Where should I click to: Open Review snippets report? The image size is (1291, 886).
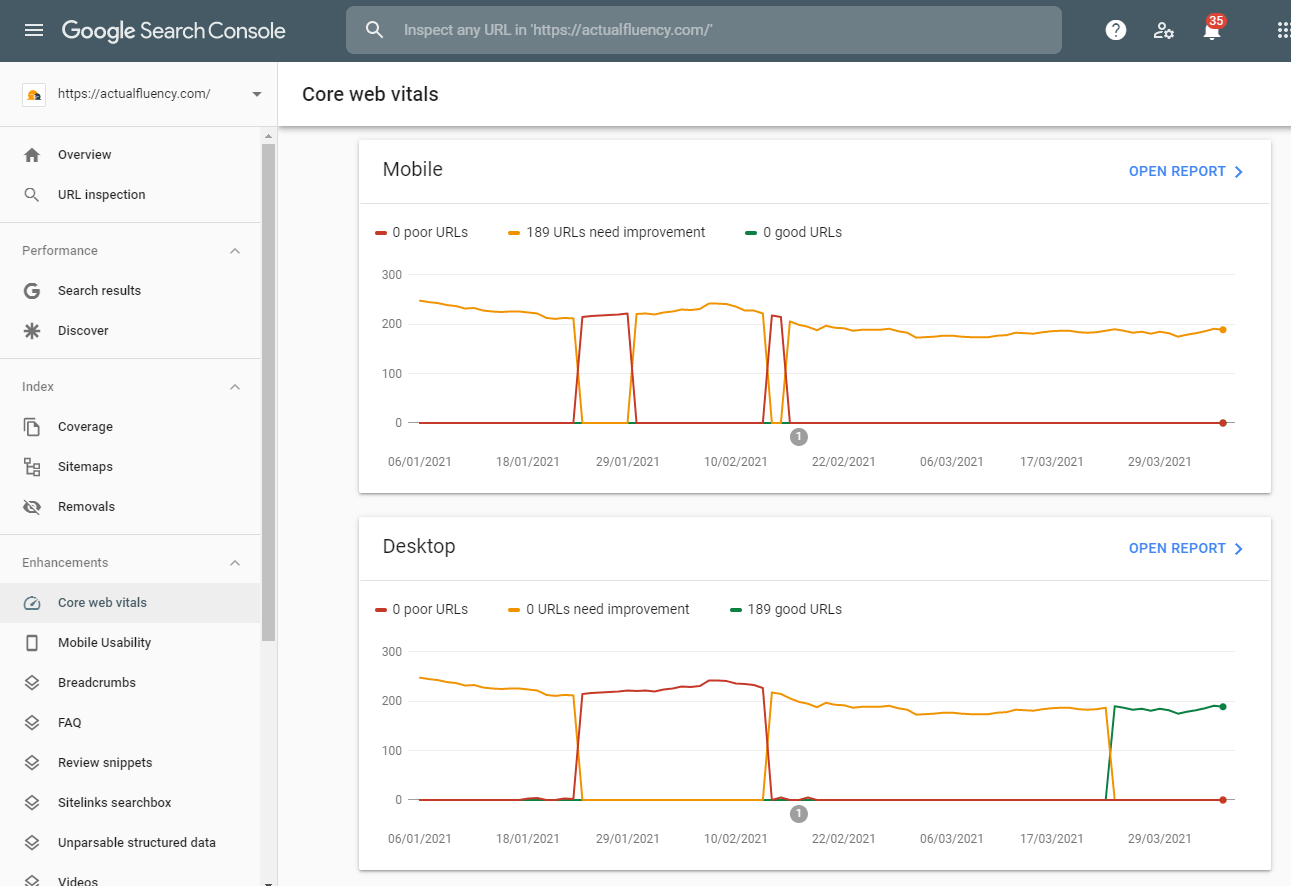[130, 763]
